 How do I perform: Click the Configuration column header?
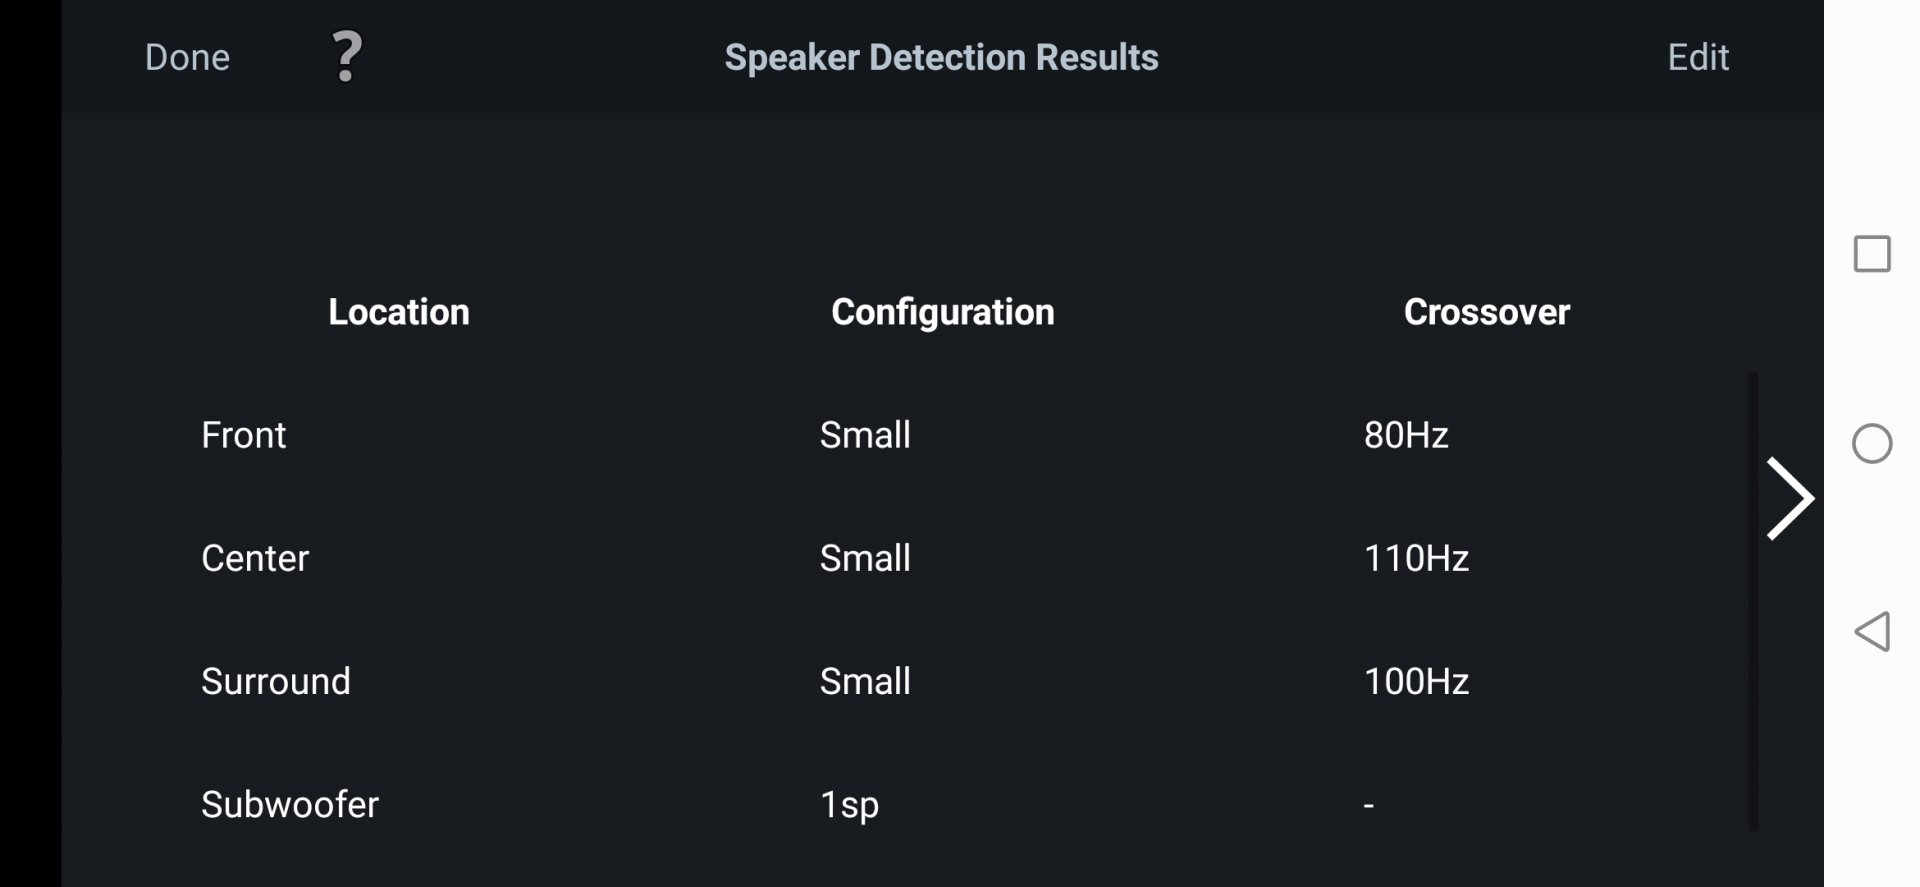point(942,312)
